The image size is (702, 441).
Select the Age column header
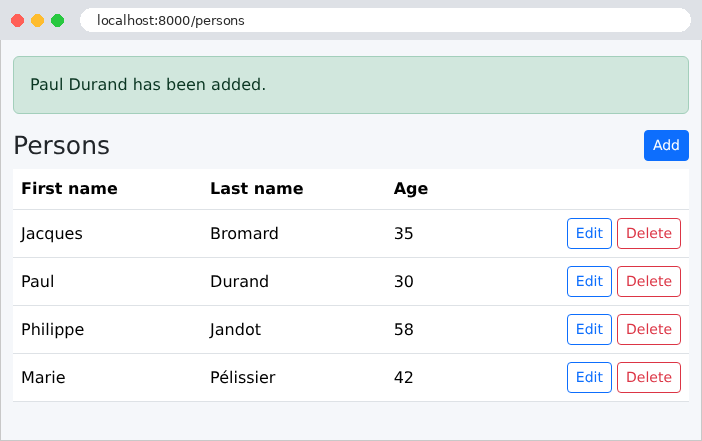point(411,188)
